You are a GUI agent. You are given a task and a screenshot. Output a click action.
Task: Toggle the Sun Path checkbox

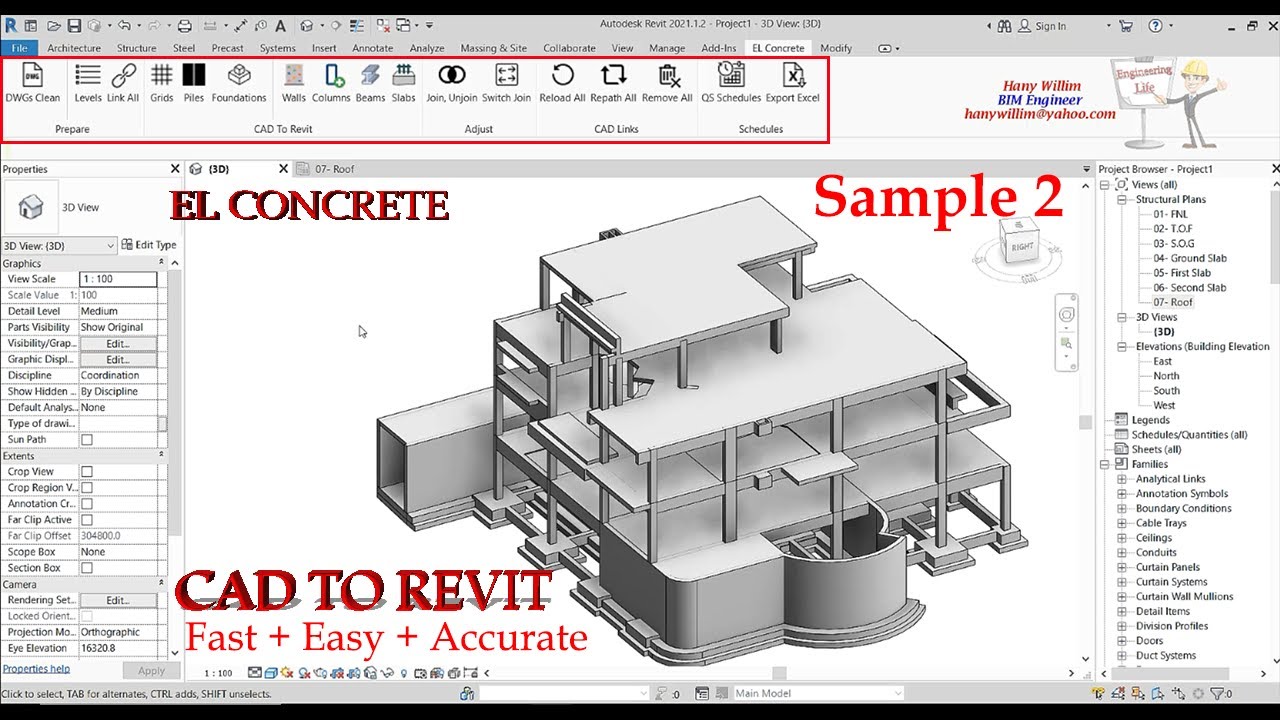[87, 440]
